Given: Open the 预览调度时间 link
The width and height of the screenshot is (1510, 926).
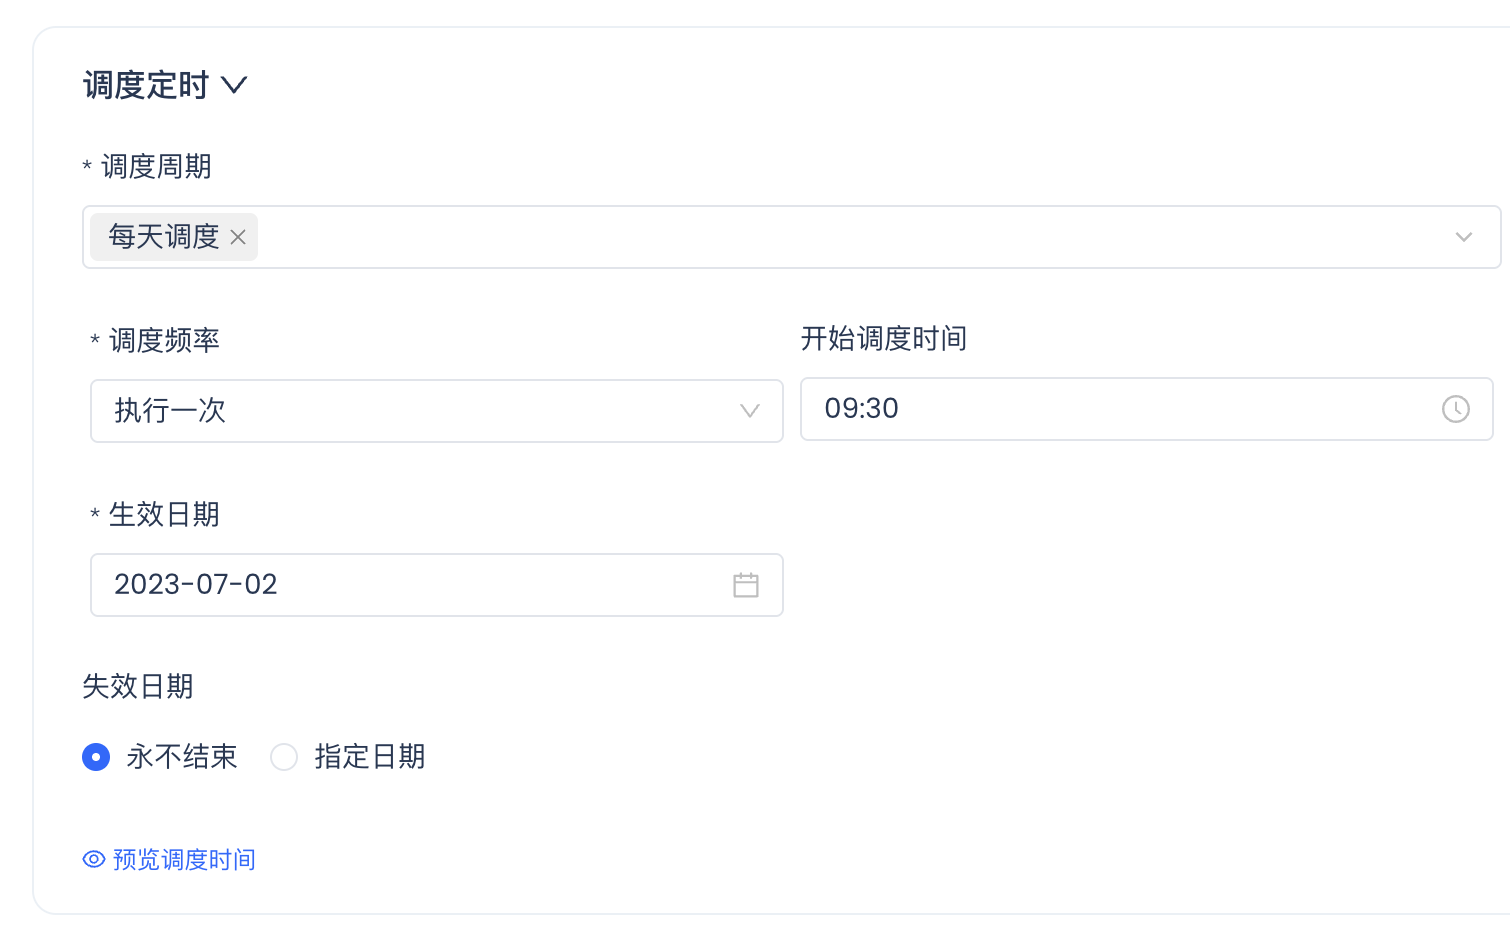Looking at the screenshot, I should [184, 860].
